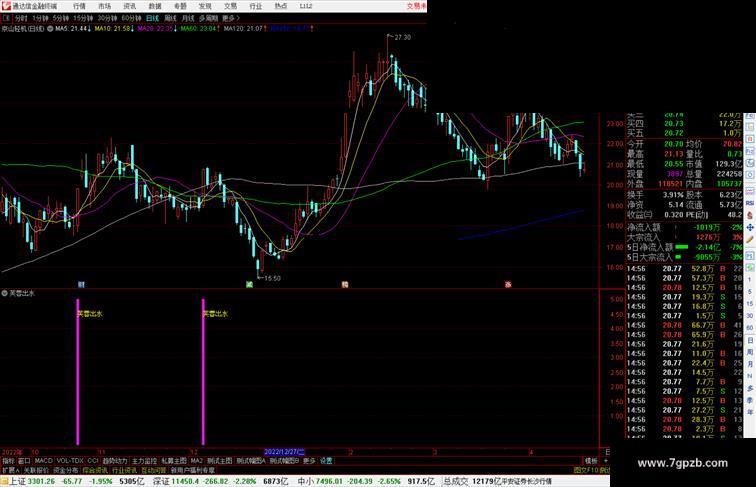
Task: Select the CCI indicator tab
Action: point(93,461)
